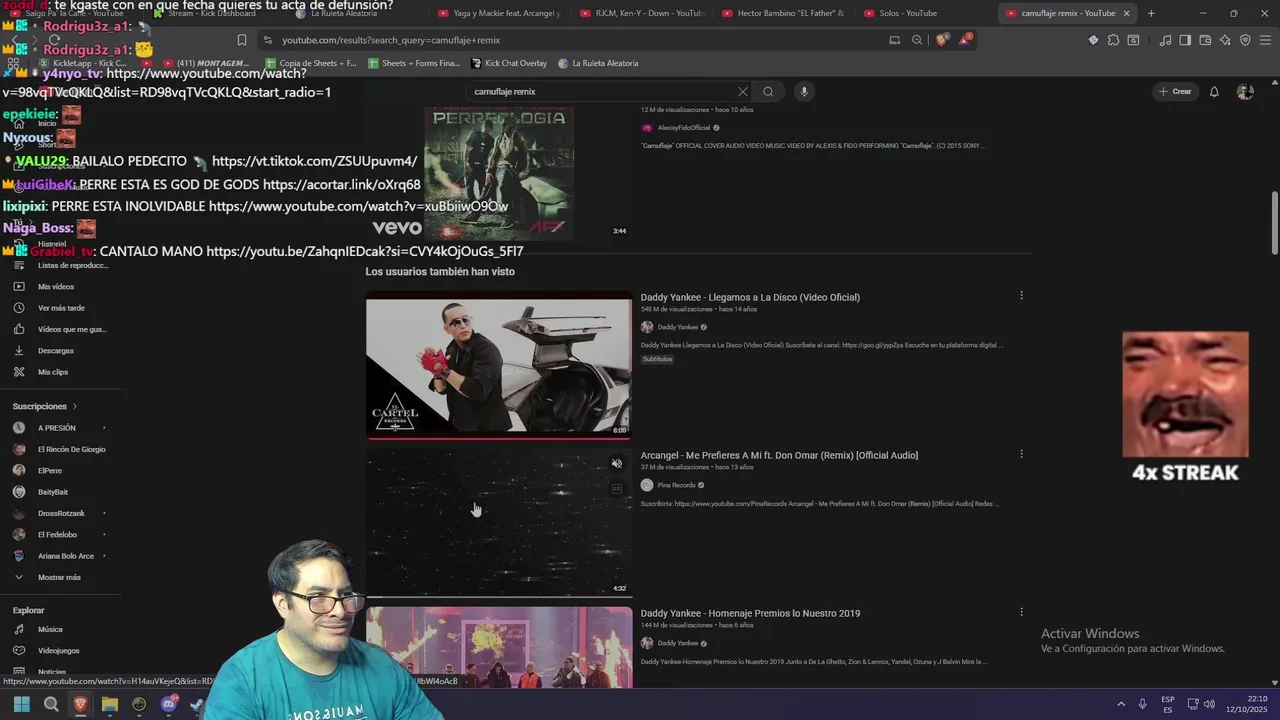Image resolution: width=1280 pixels, height=720 pixels.
Task: Expand the Suscripciones section chevron
Action: [x=74, y=407]
